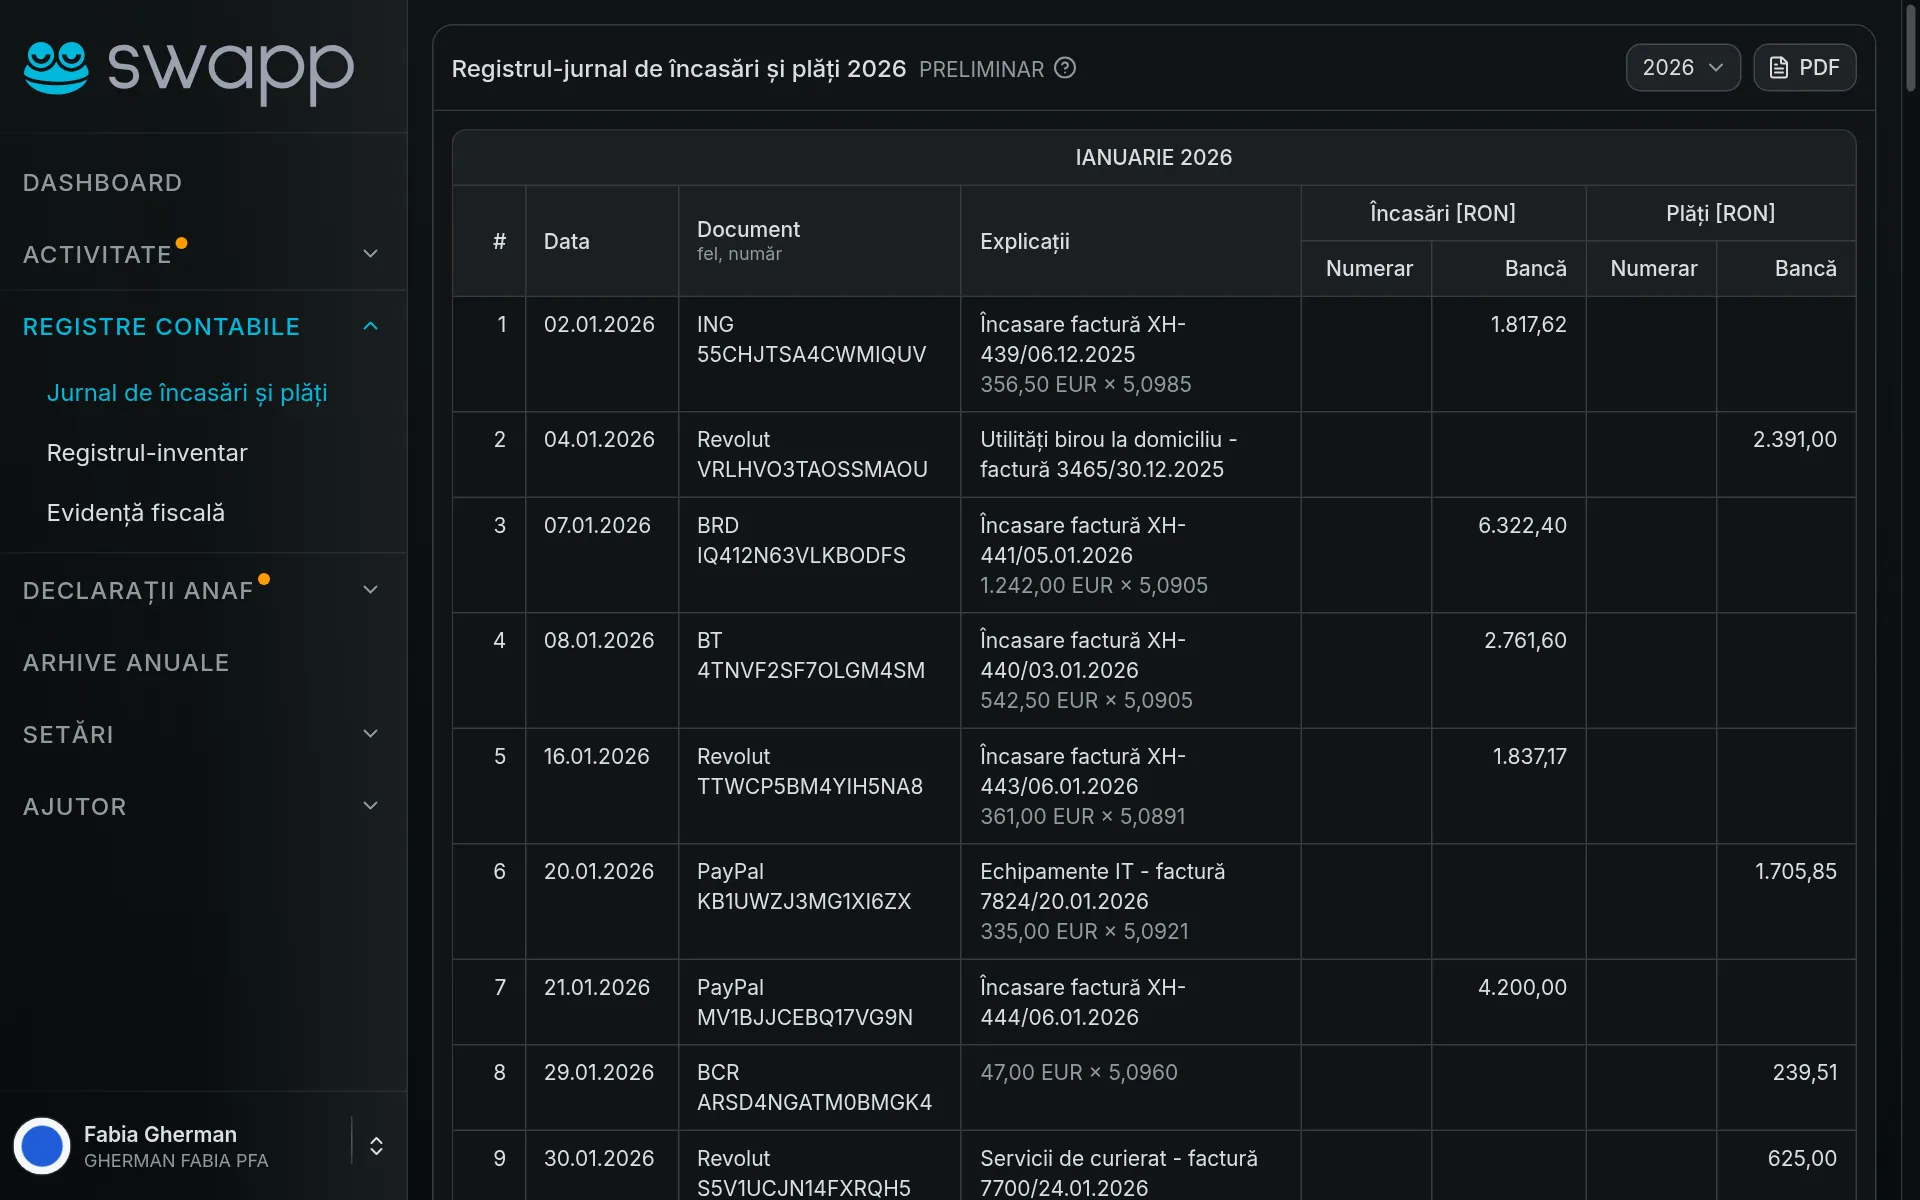Screen dimensions: 1920x1200
Task: Open the 2026 year dropdown
Action: tap(1683, 68)
